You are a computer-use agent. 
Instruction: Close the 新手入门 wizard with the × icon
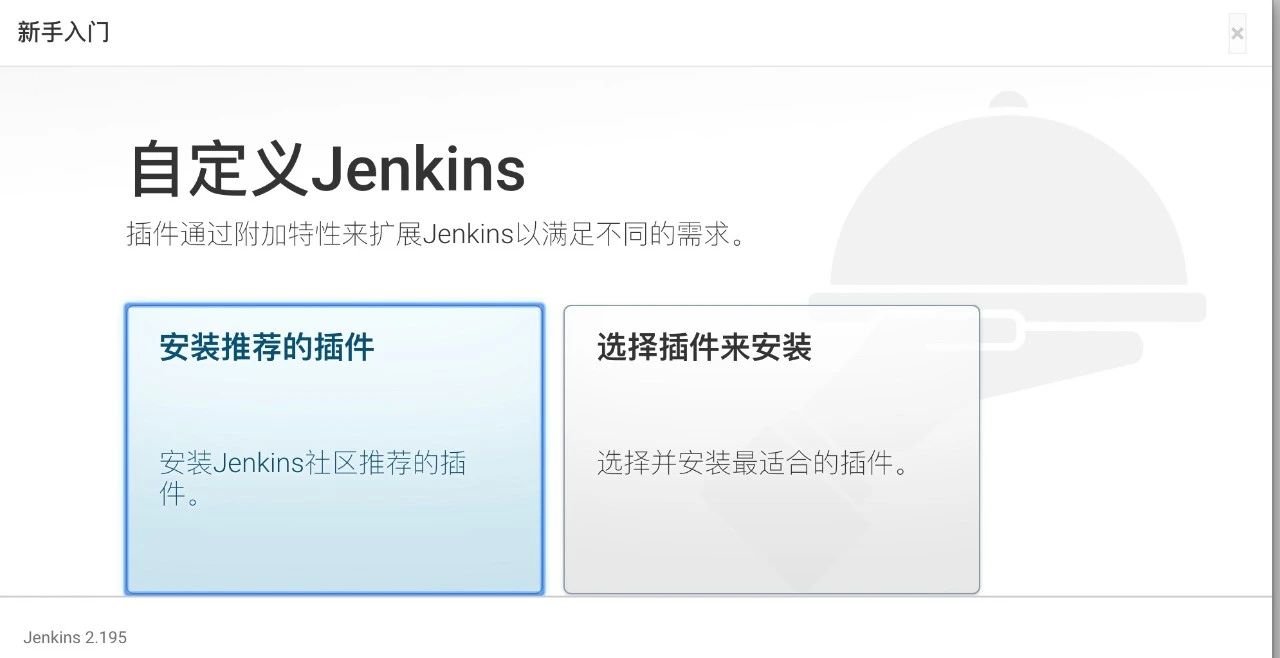(x=1237, y=33)
